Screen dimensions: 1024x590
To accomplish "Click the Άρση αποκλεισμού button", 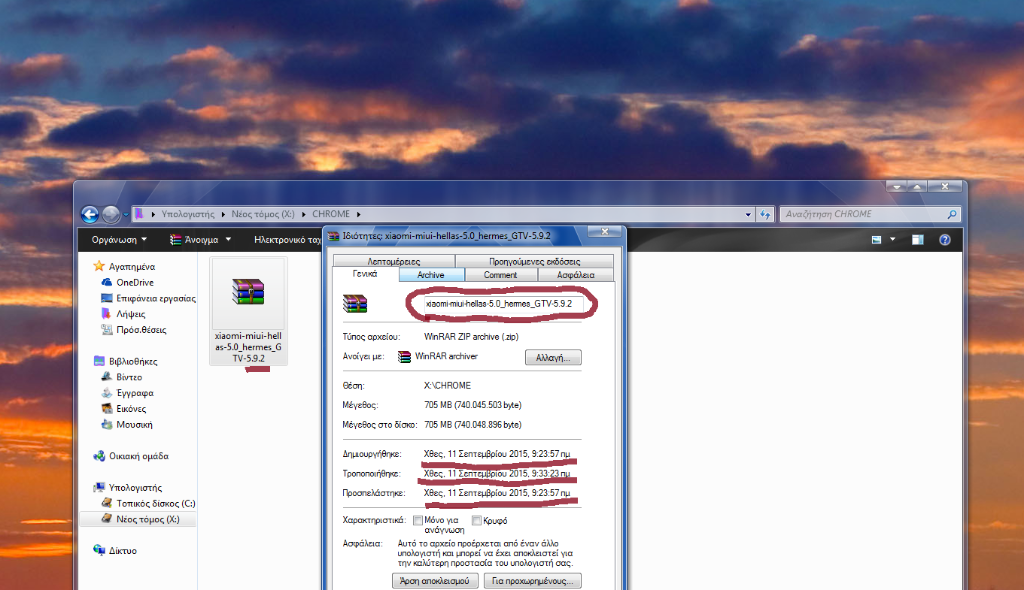I will [435, 581].
